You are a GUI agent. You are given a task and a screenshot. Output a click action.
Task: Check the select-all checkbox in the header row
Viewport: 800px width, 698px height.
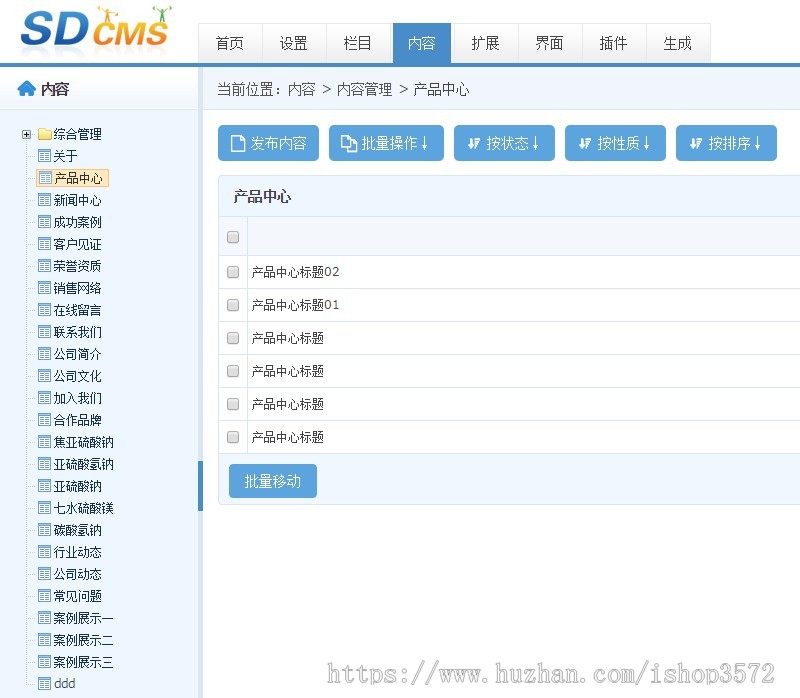tap(233, 237)
